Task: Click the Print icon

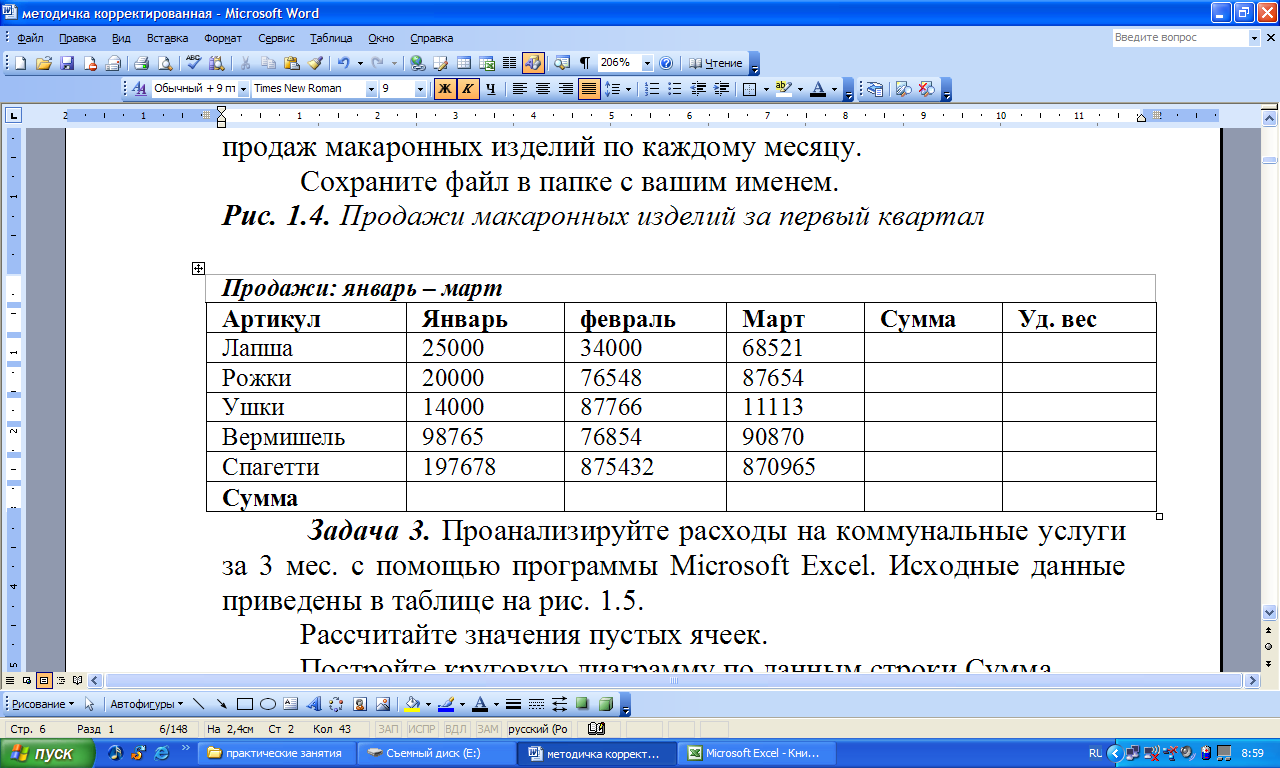Action: (x=141, y=63)
